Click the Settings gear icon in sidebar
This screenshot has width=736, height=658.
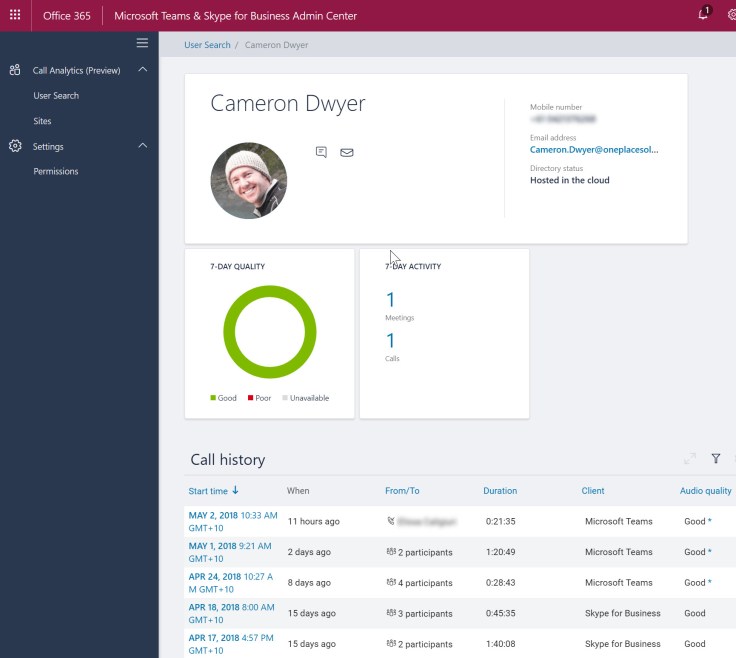(x=15, y=146)
